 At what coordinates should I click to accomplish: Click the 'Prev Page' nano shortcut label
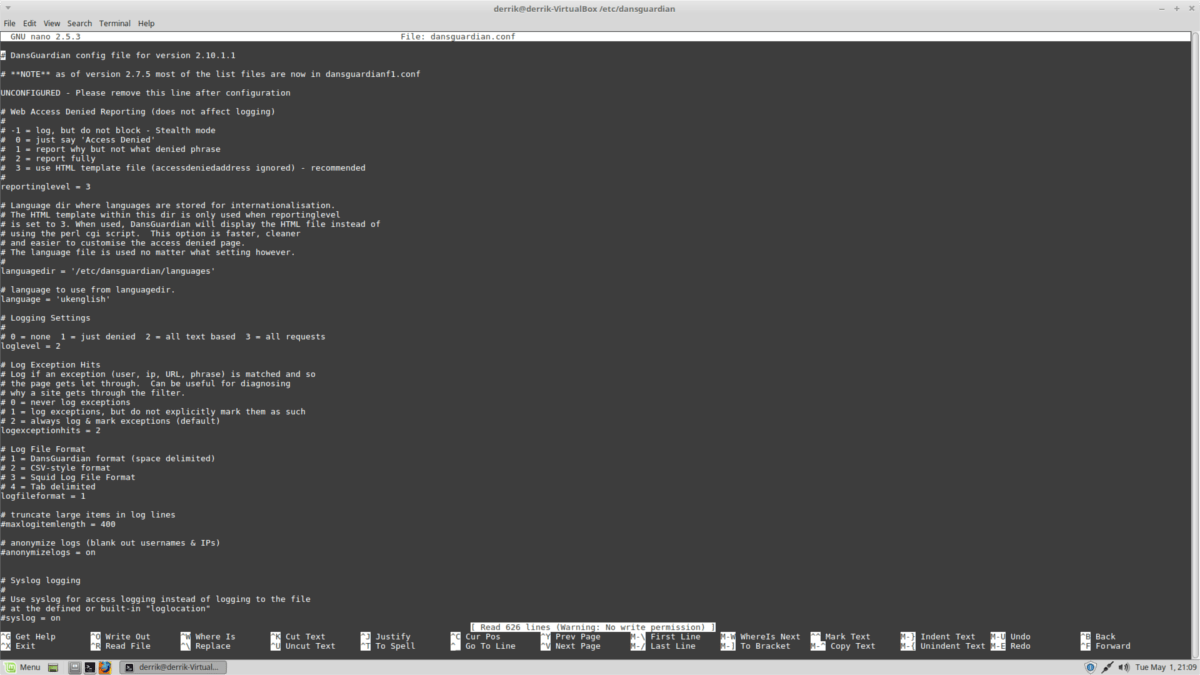pos(578,637)
